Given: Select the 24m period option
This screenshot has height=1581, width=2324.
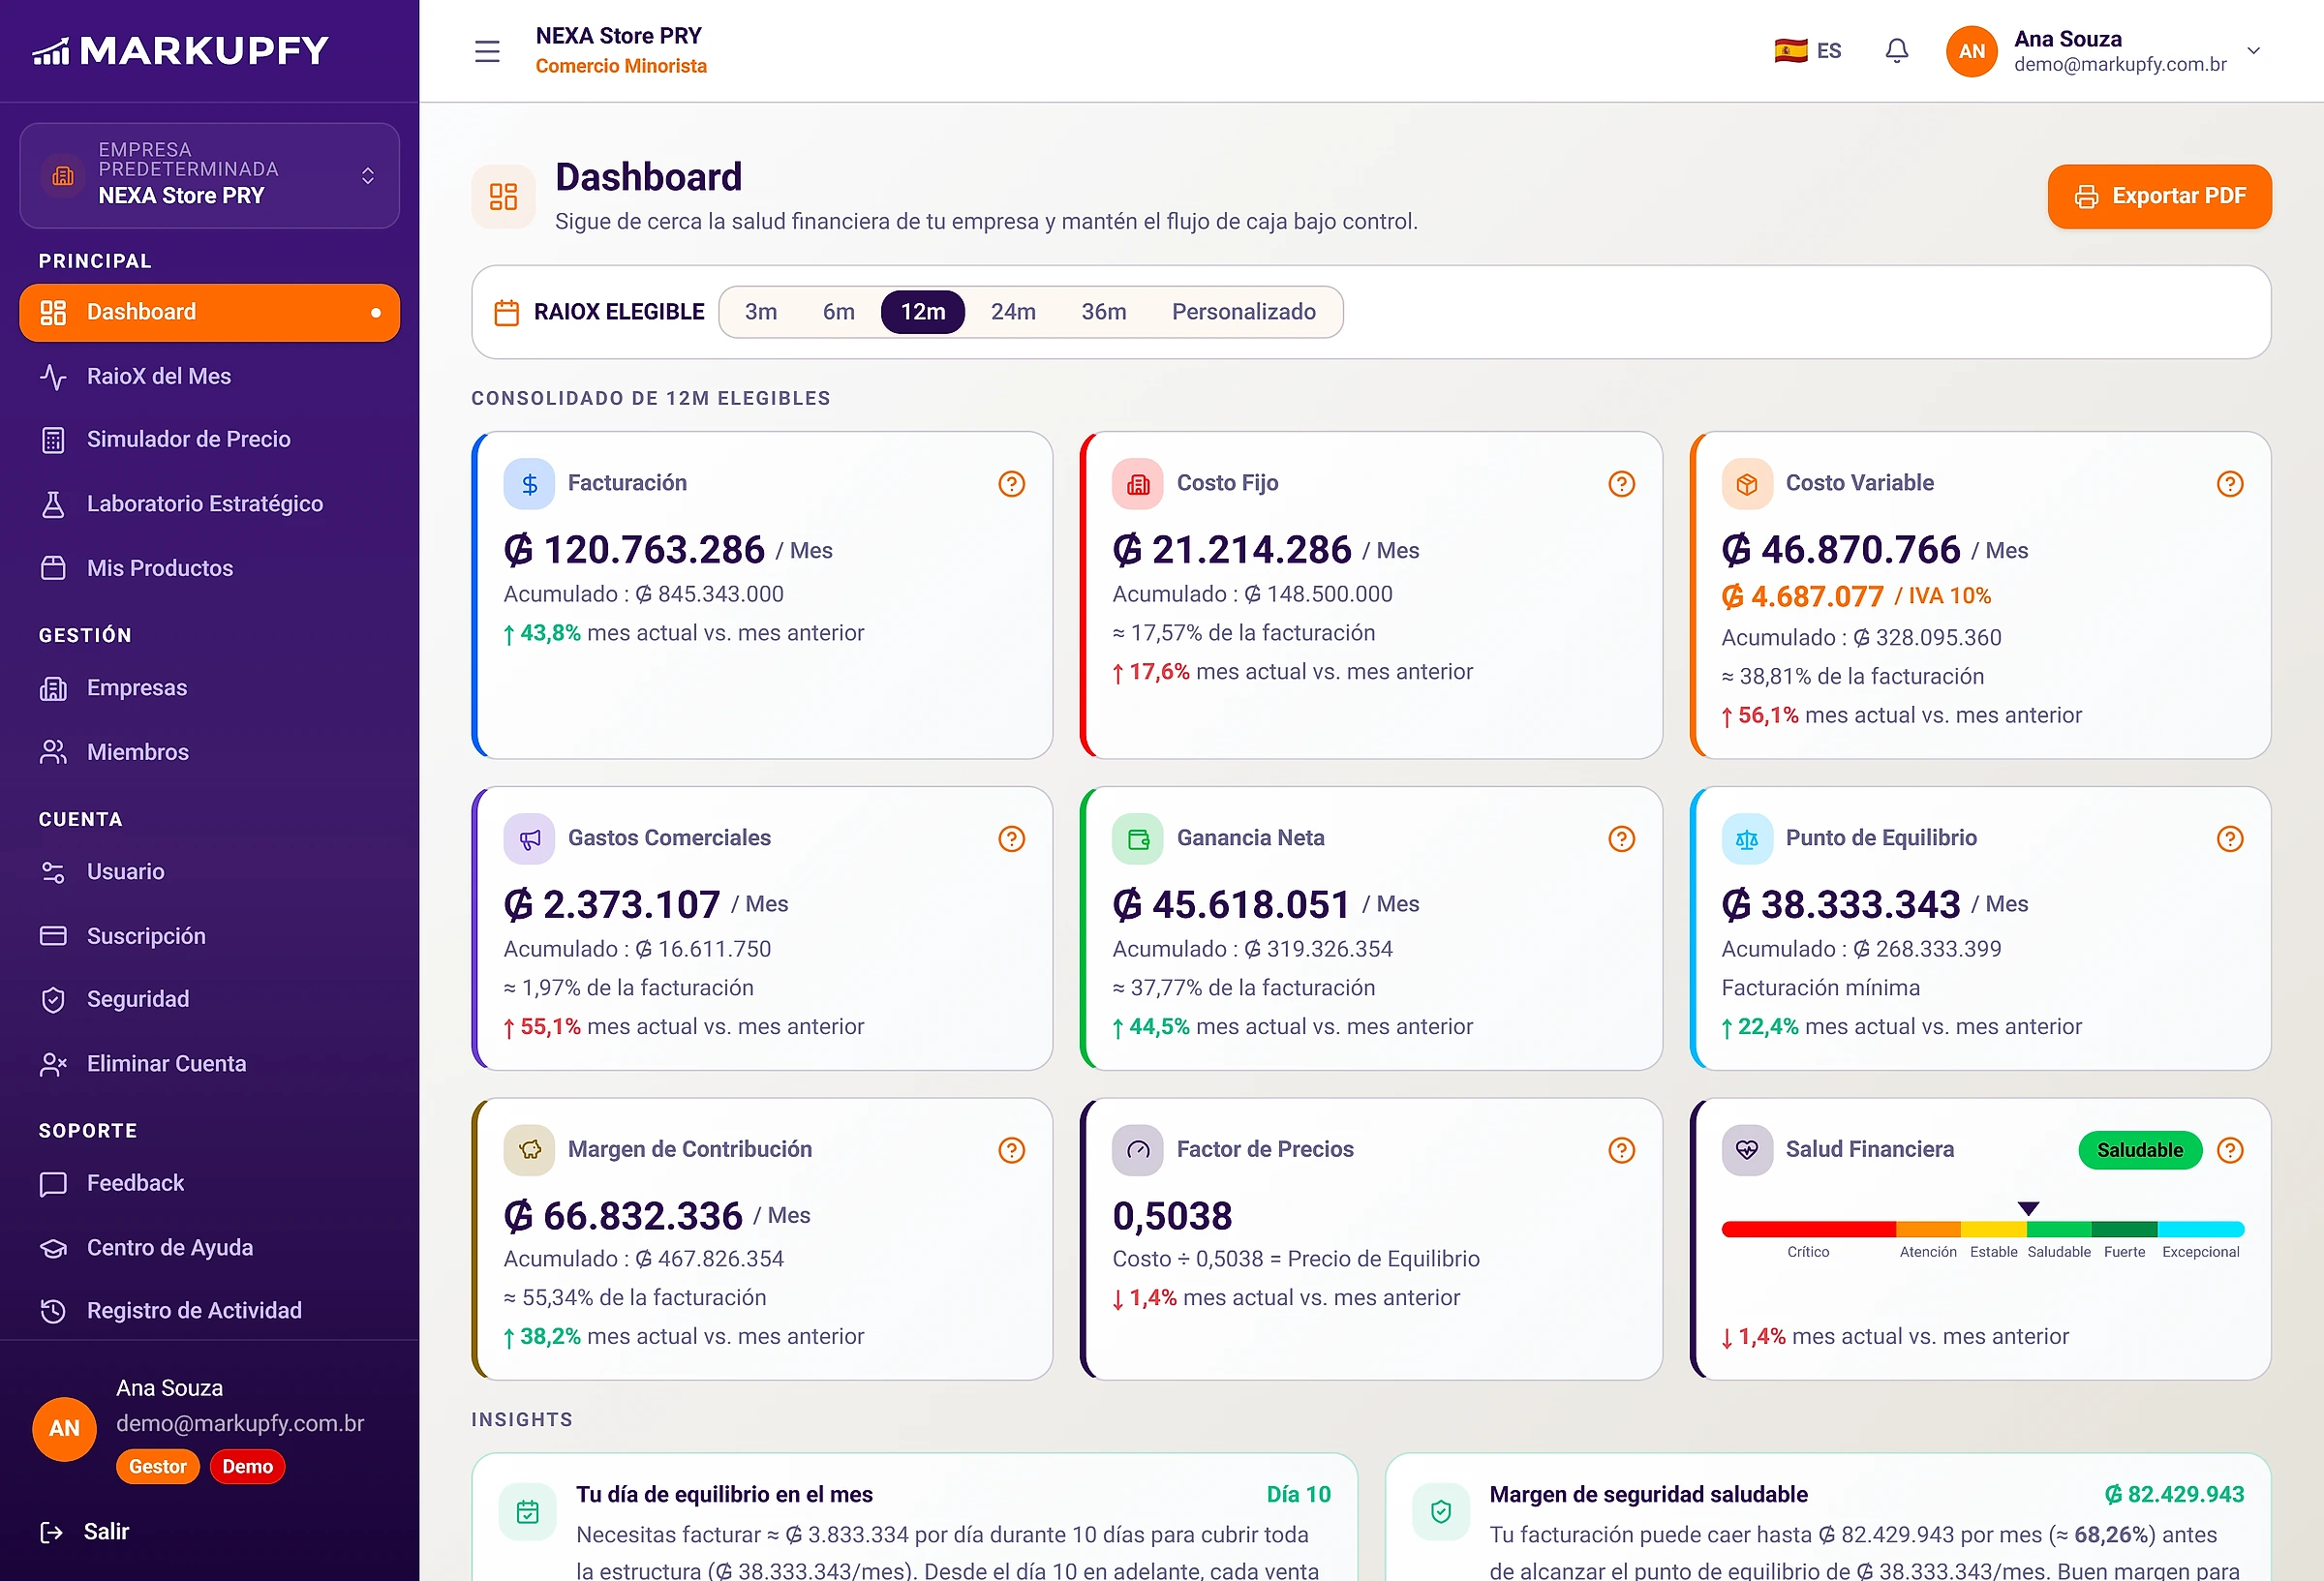Looking at the screenshot, I should 1012,312.
